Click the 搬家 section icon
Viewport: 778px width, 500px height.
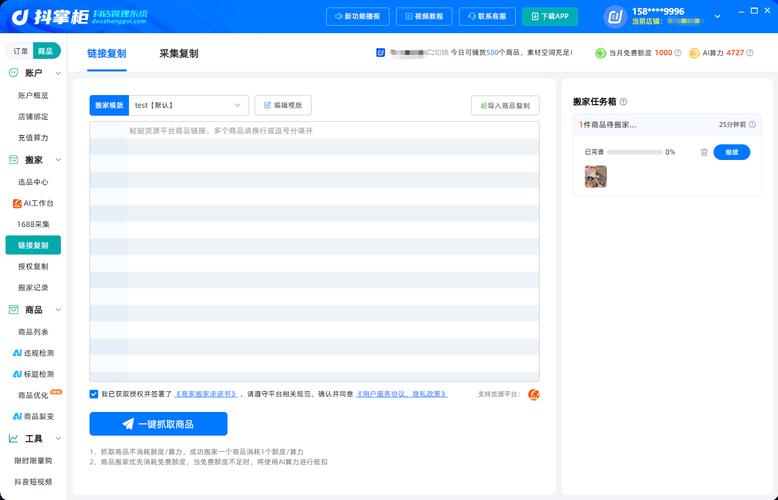click(13, 160)
